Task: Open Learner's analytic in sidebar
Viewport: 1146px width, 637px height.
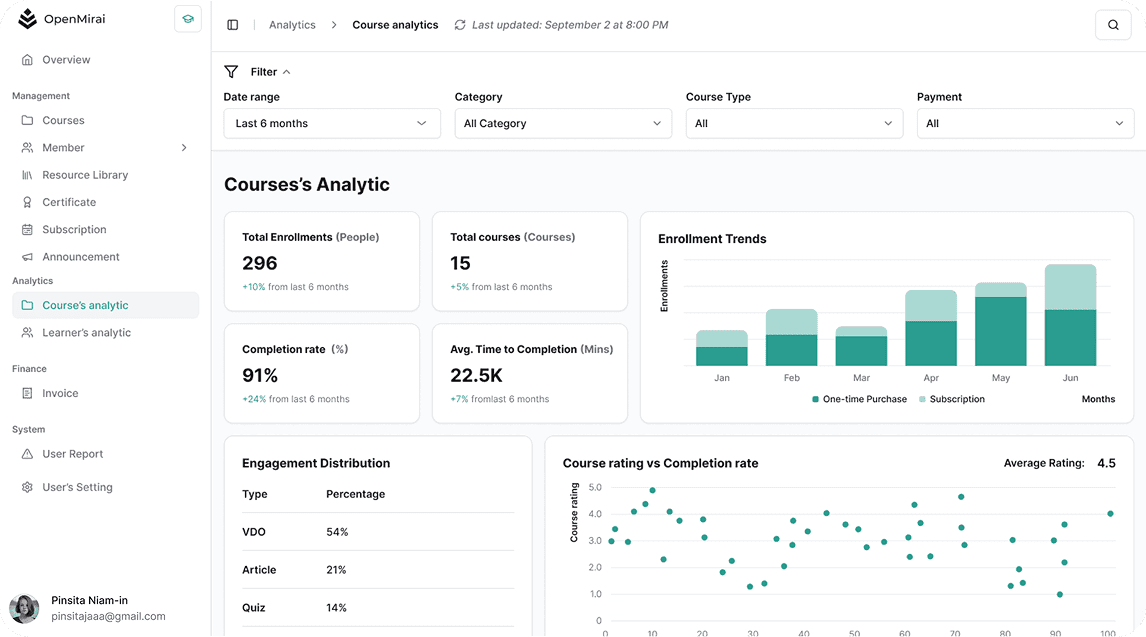Action: pyautogui.click(x=86, y=333)
